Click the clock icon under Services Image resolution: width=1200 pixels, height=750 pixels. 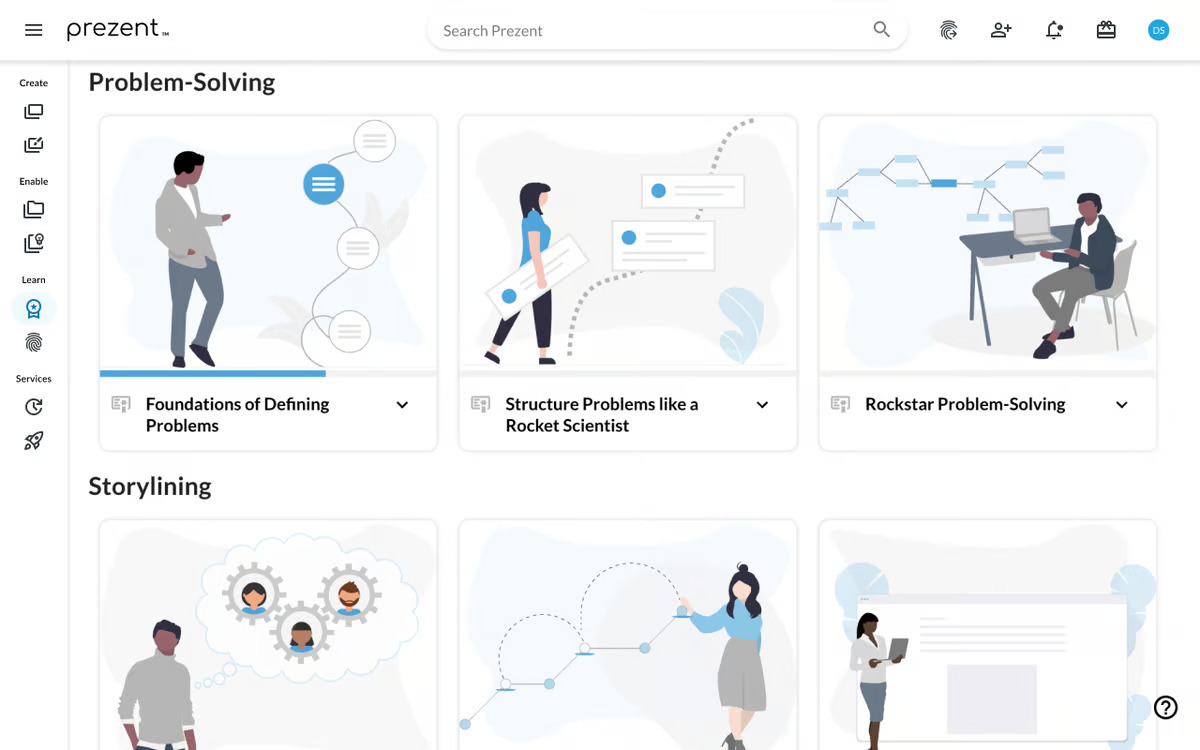coord(34,407)
